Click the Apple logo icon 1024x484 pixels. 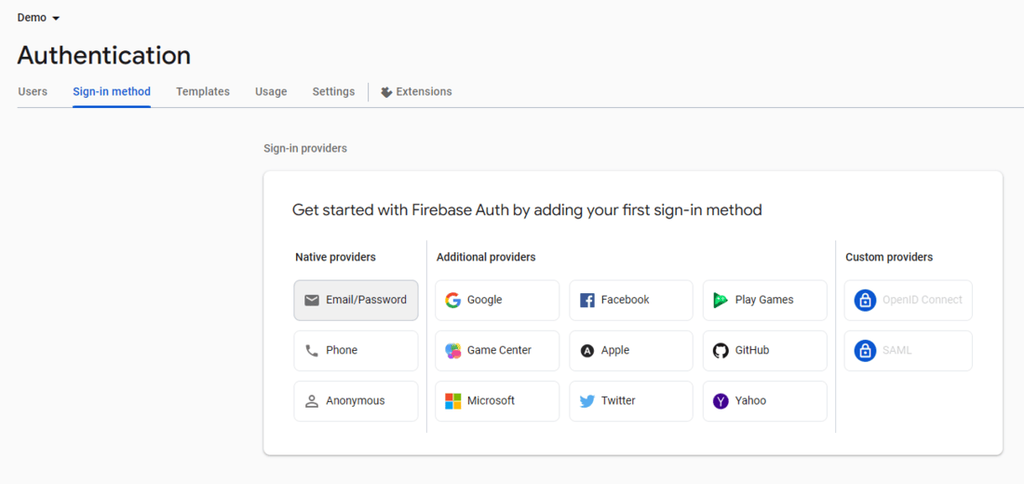click(x=587, y=351)
